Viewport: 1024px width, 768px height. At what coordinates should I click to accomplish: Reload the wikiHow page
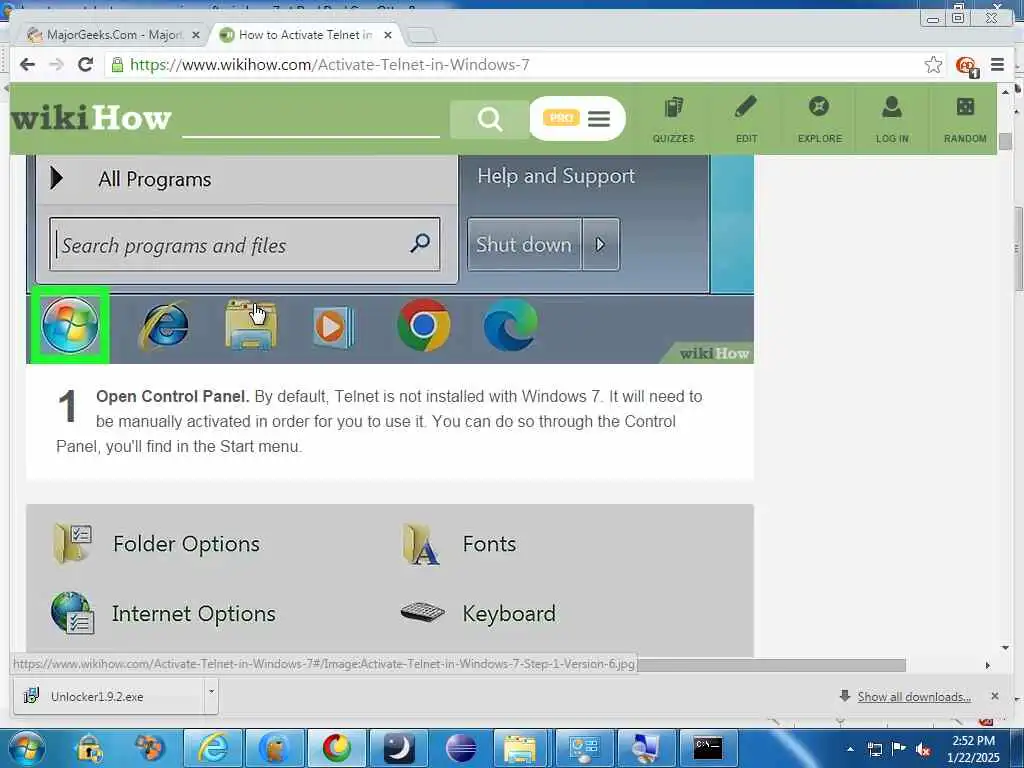(85, 65)
